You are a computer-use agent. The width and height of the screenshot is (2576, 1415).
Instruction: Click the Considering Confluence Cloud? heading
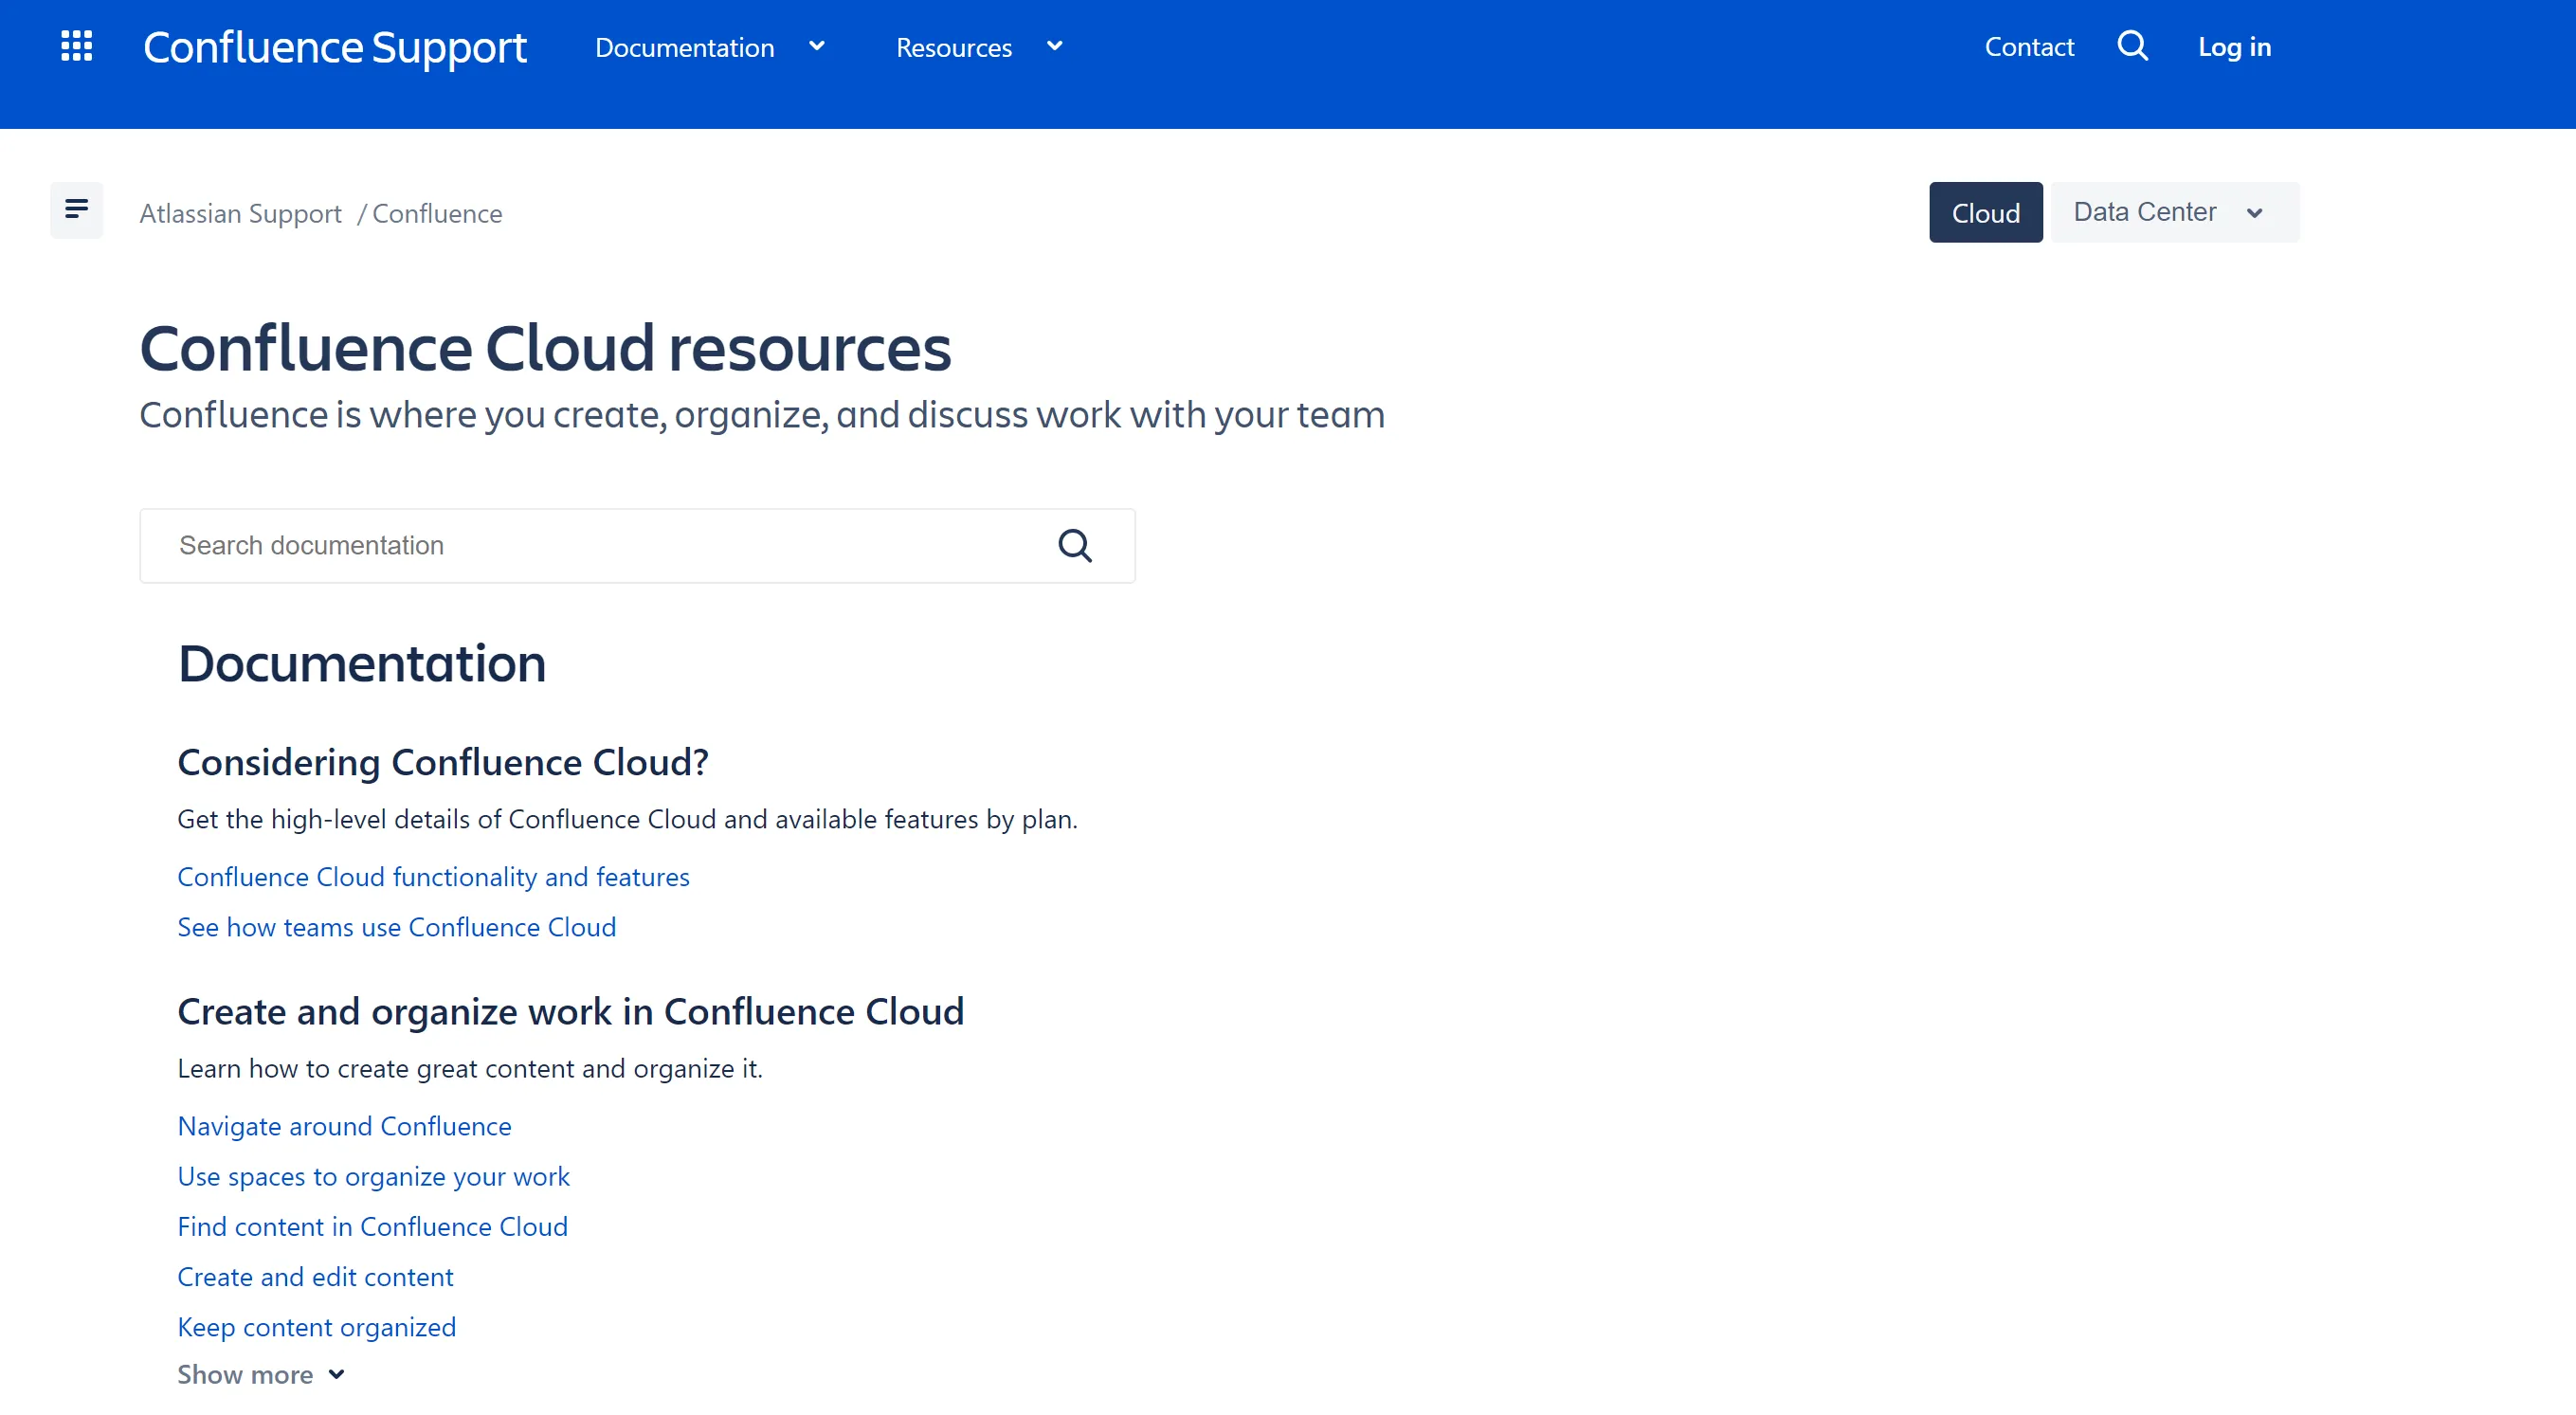point(443,763)
